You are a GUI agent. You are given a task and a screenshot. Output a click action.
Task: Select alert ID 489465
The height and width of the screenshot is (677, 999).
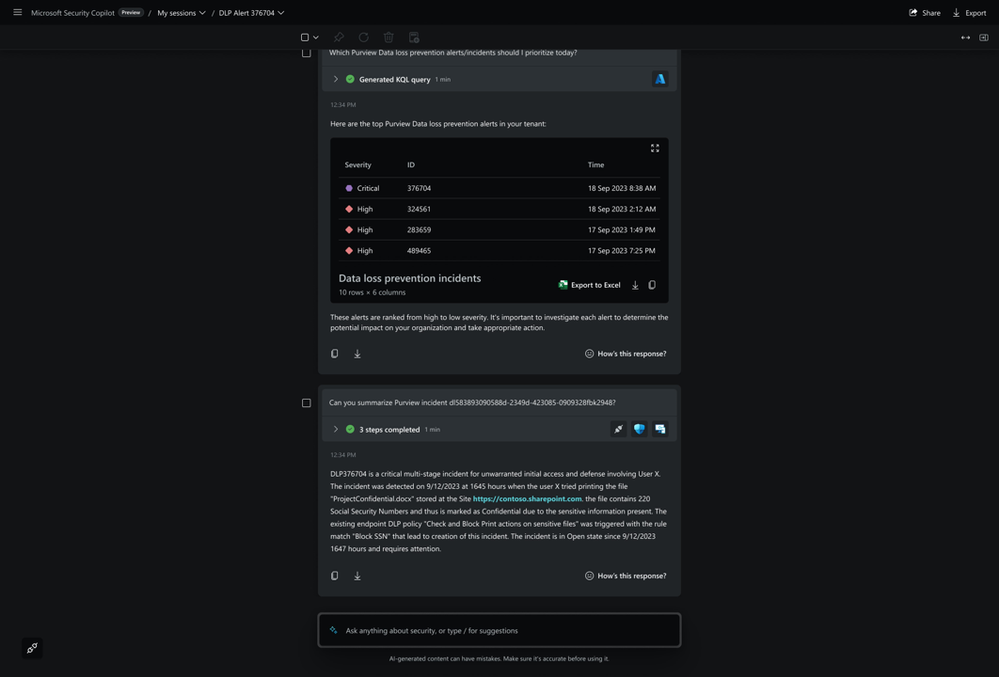tap(419, 251)
